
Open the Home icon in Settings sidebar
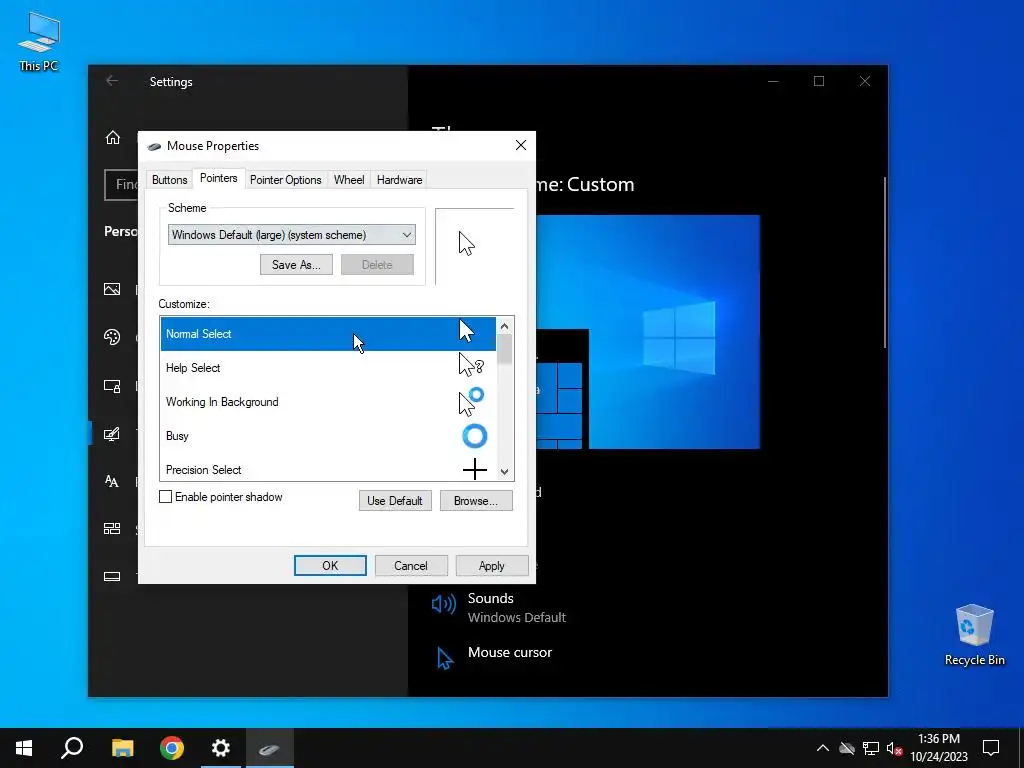[112, 137]
